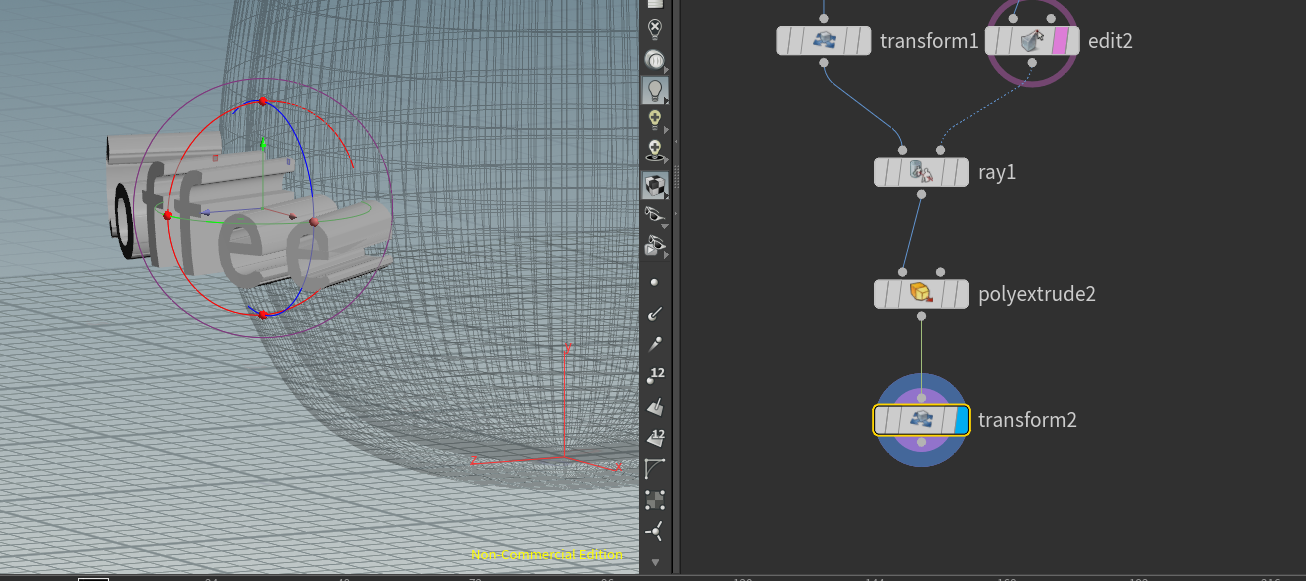Toggle the blue display flag on transform2

[962, 420]
